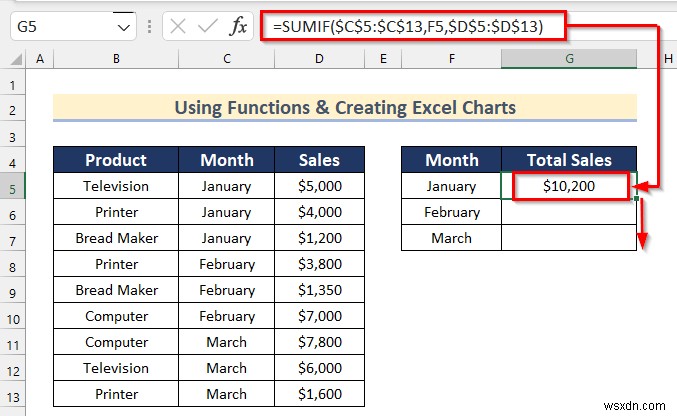Image resolution: width=677 pixels, height=416 pixels.
Task: Click the Product header cell
Action: point(116,160)
